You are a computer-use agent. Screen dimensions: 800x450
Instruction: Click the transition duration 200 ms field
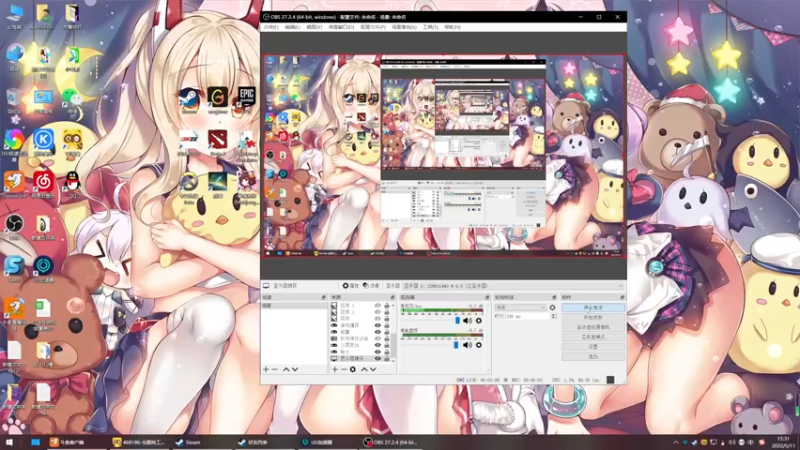coord(527,316)
